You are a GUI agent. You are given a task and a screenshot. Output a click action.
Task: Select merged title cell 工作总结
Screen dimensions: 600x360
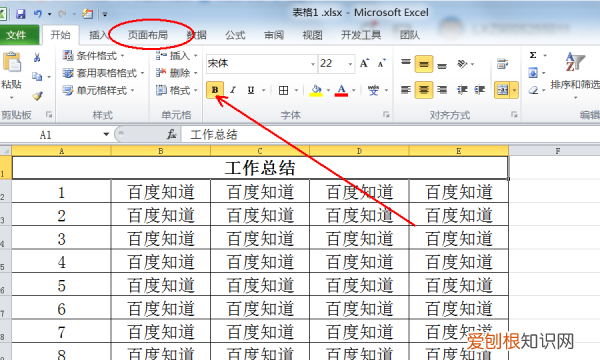[x=260, y=168]
